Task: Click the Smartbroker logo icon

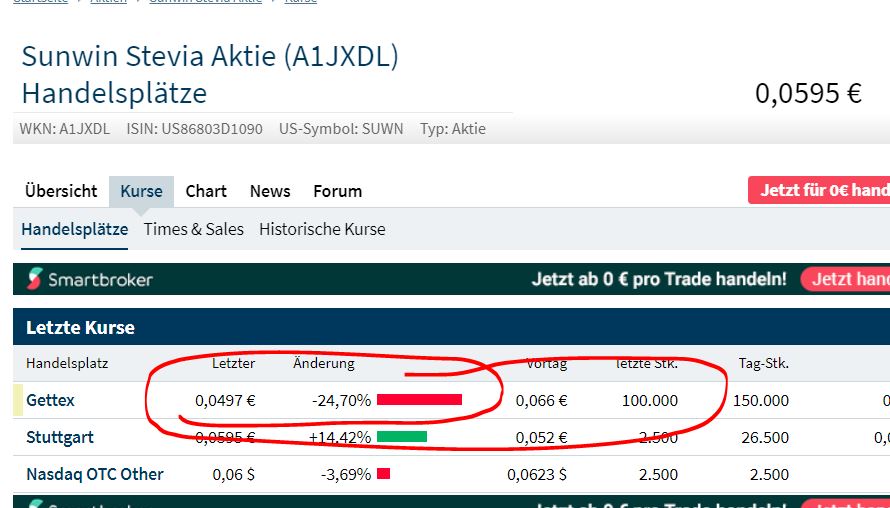Action: [x=36, y=279]
